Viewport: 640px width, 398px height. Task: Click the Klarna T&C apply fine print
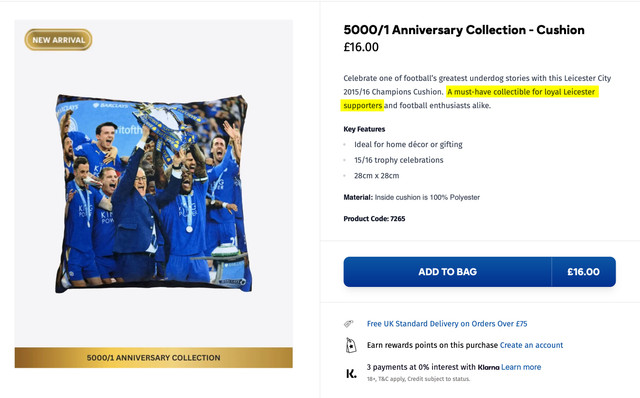pyautogui.click(x=418, y=379)
